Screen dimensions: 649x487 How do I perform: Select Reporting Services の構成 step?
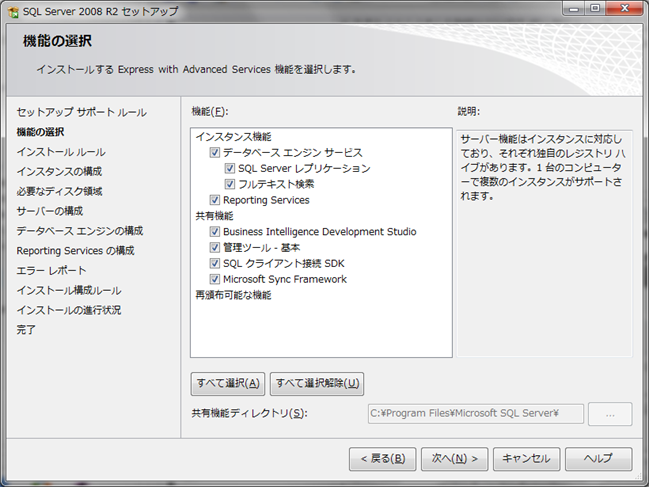tap(75, 251)
